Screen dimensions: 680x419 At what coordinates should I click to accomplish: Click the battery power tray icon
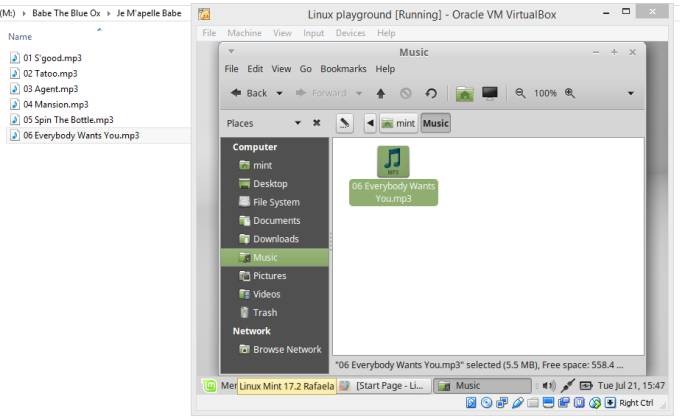[x=586, y=385]
